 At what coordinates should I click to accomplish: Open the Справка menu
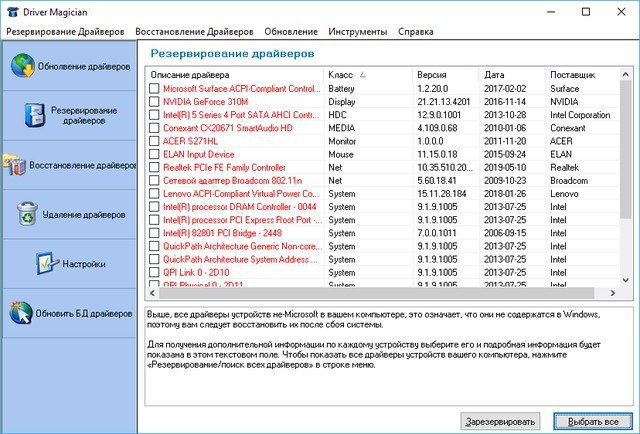(x=416, y=32)
